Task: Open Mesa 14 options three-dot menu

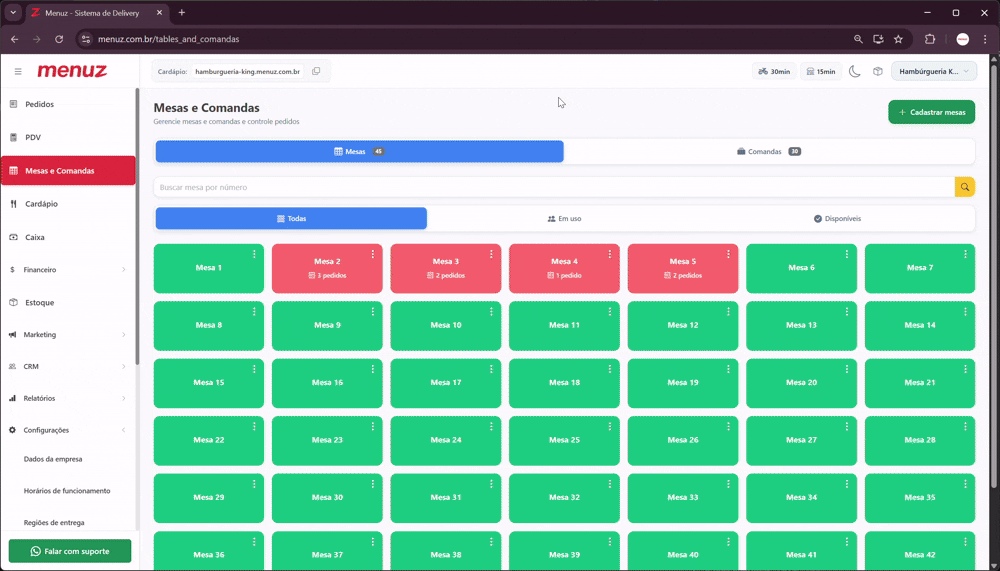Action: click(x=966, y=311)
